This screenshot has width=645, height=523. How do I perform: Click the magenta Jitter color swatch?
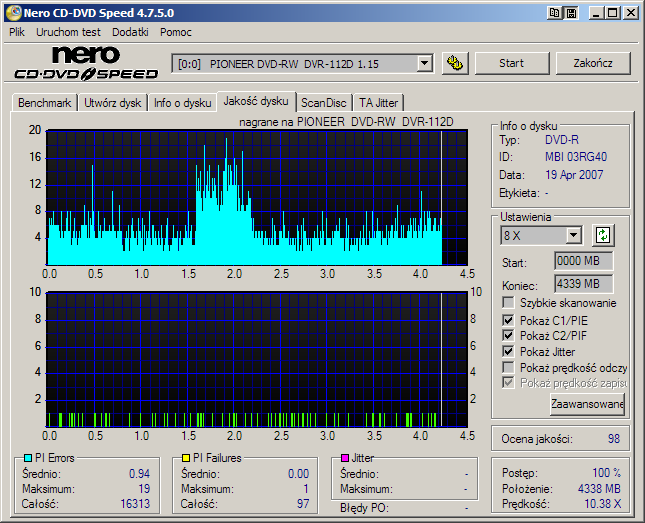[x=345, y=458]
